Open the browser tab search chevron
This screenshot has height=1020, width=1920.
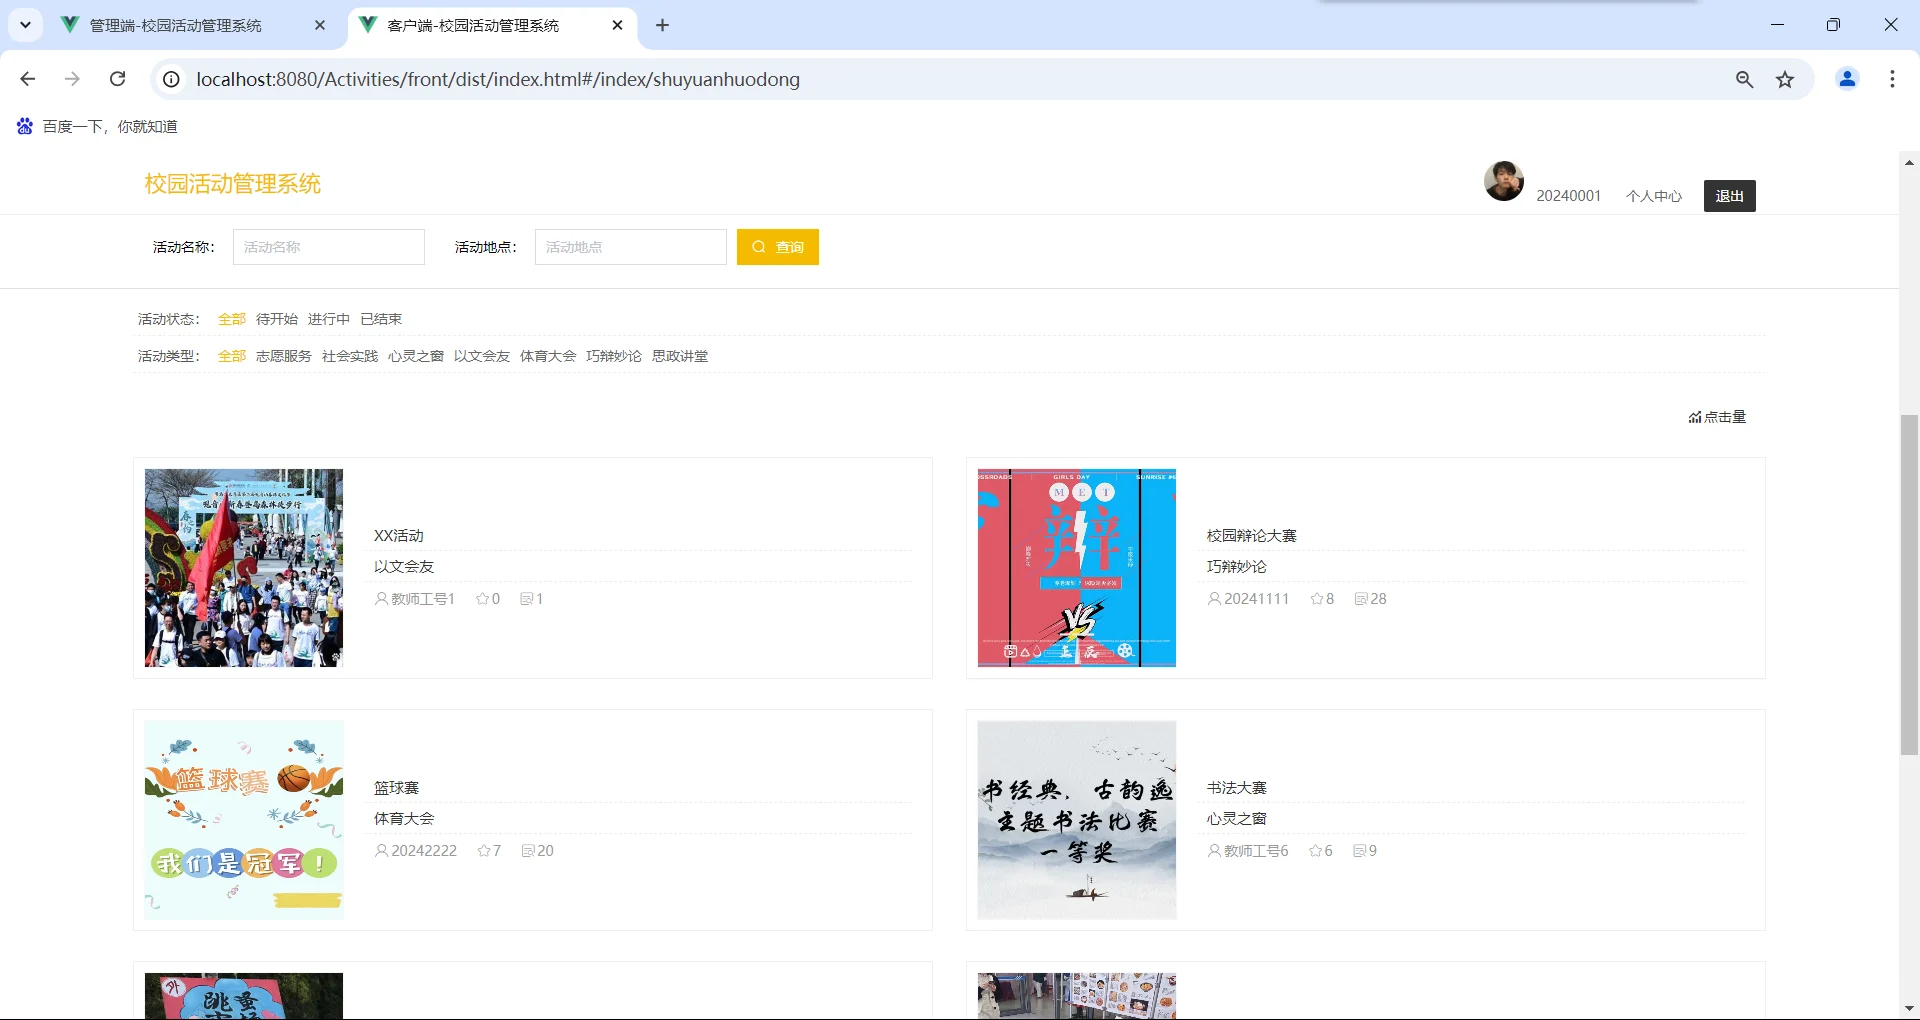pos(25,25)
